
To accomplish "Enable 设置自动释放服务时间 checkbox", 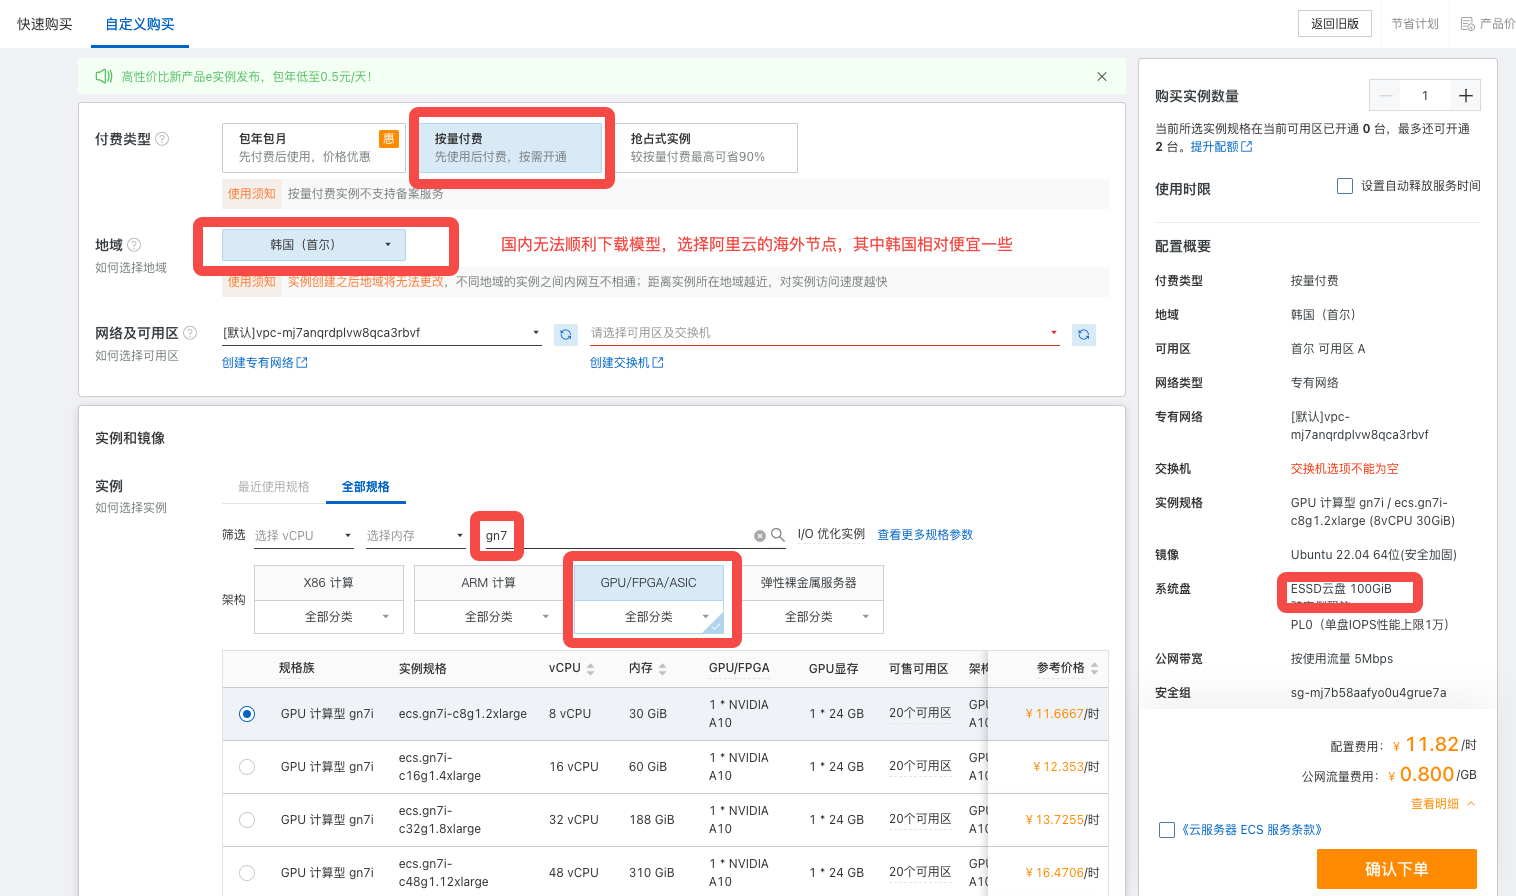I will point(1345,186).
